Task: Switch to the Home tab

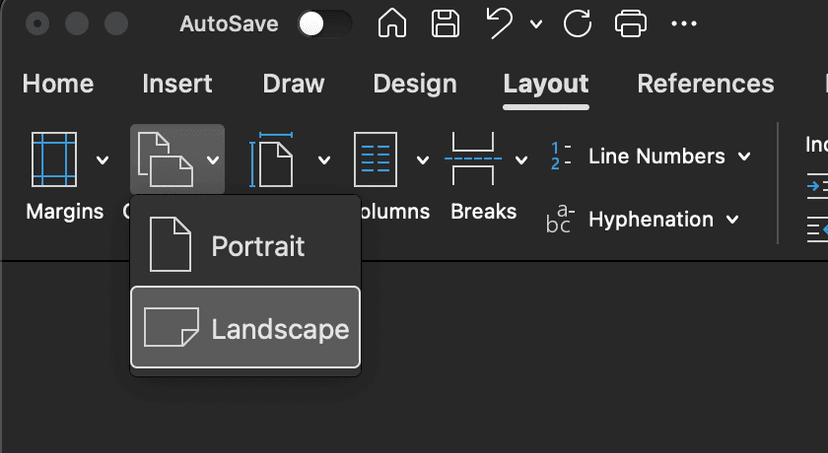Action: pos(58,84)
